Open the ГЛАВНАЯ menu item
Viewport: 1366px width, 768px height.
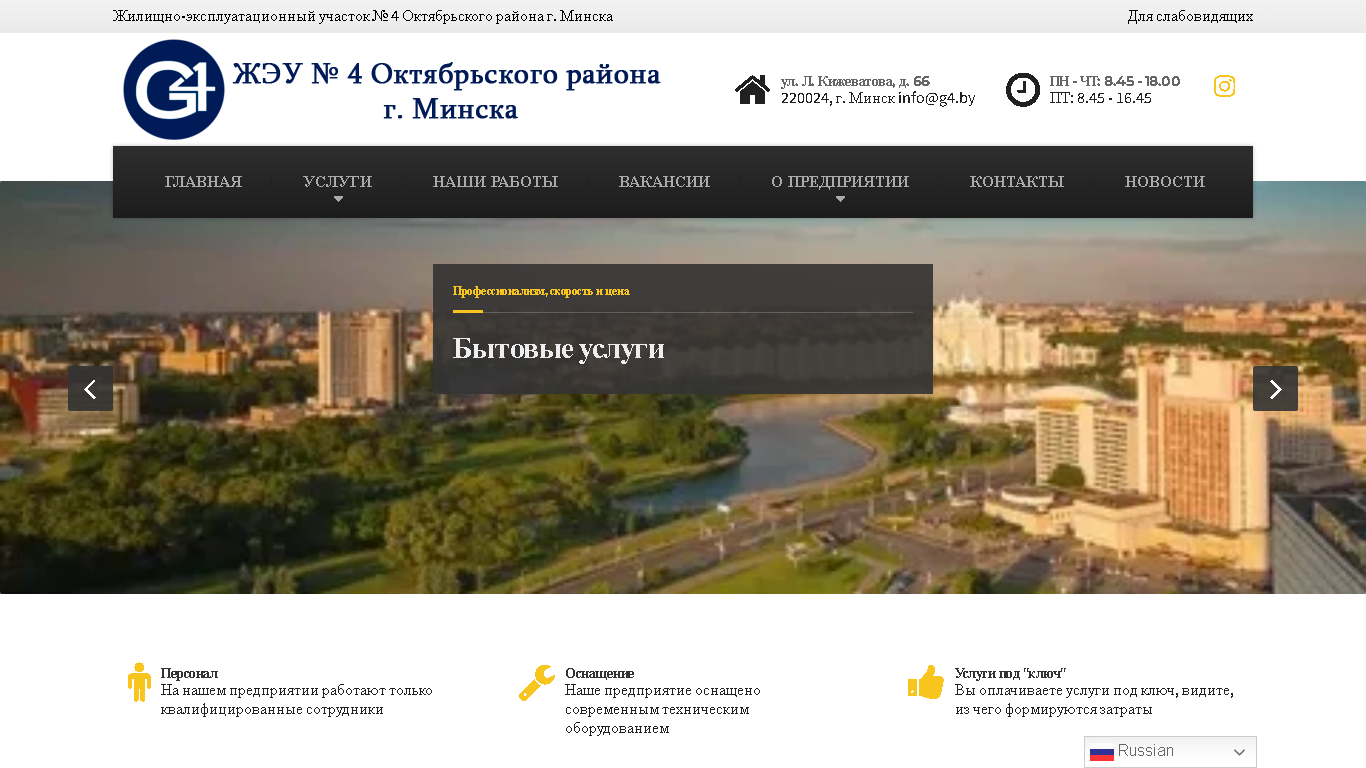click(203, 182)
